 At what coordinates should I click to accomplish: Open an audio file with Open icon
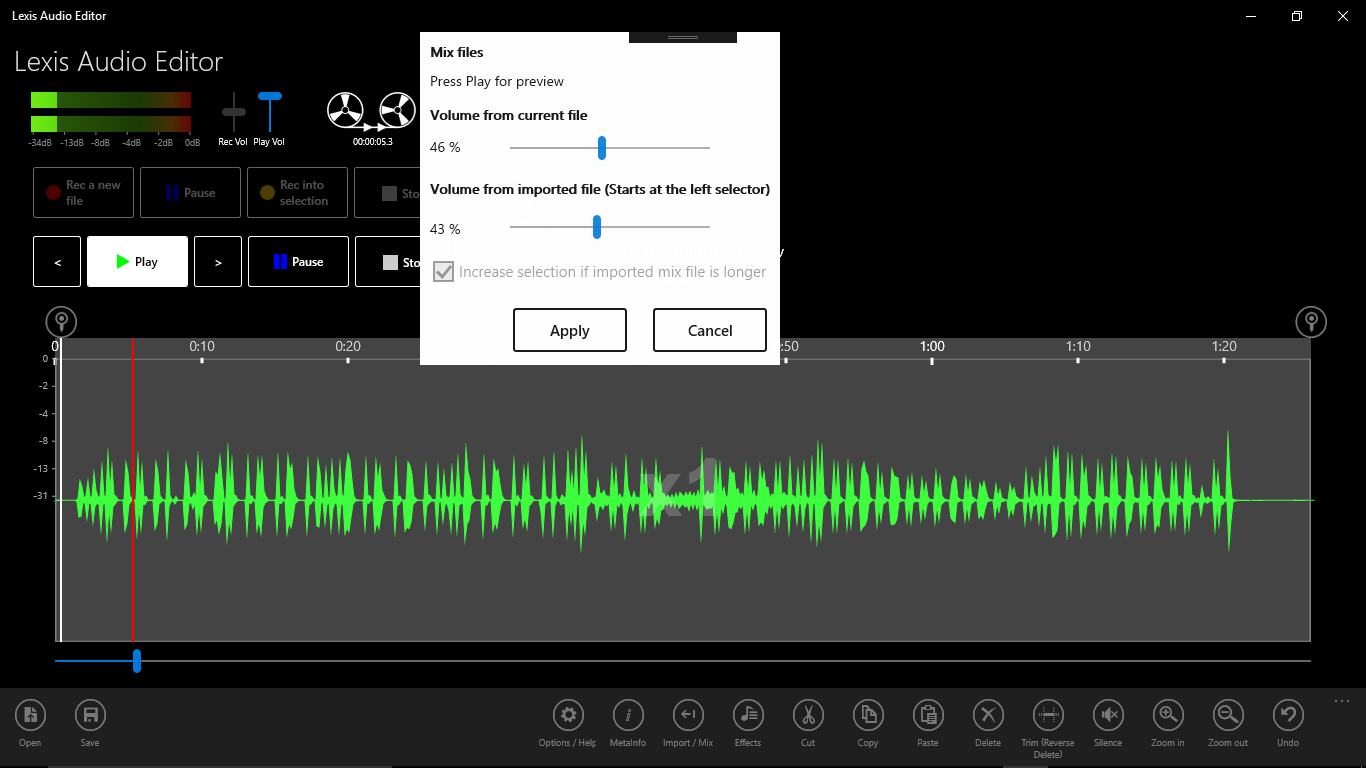(30, 715)
